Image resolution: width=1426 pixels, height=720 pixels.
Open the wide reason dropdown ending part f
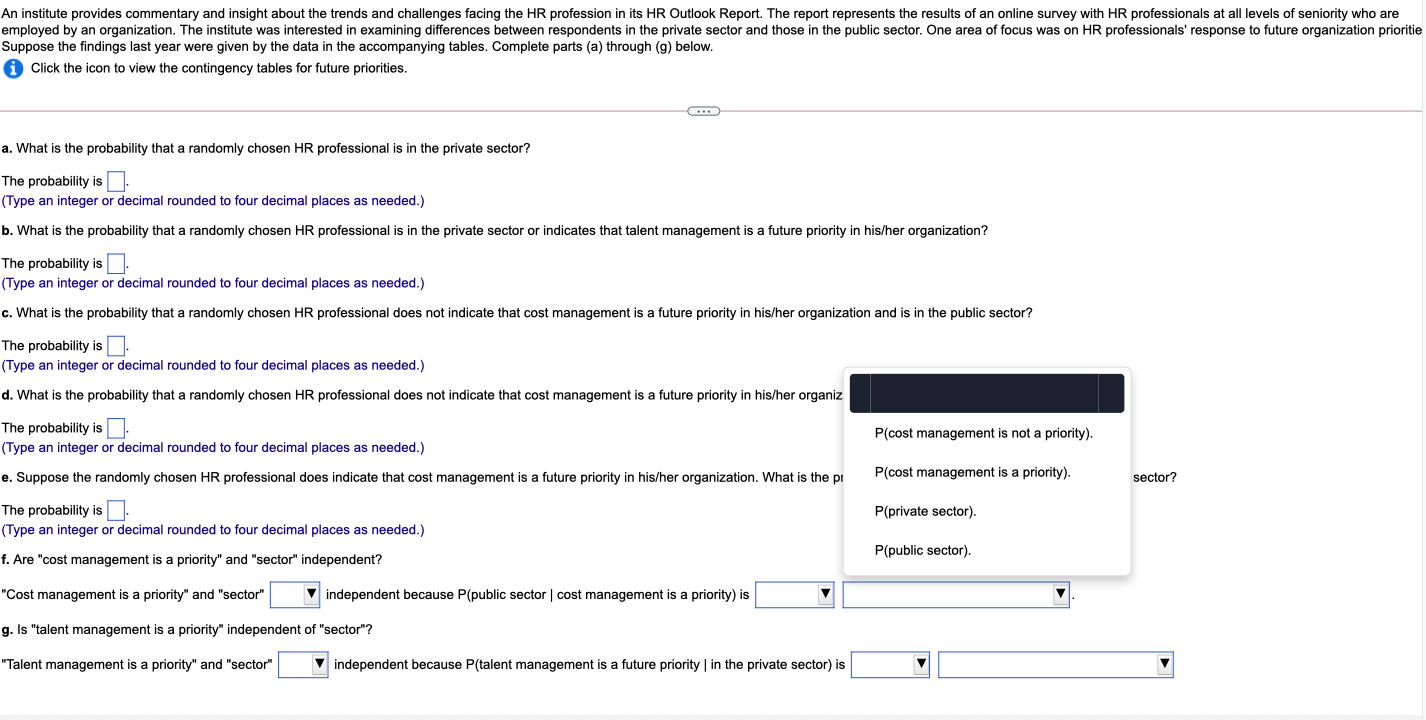coord(956,594)
